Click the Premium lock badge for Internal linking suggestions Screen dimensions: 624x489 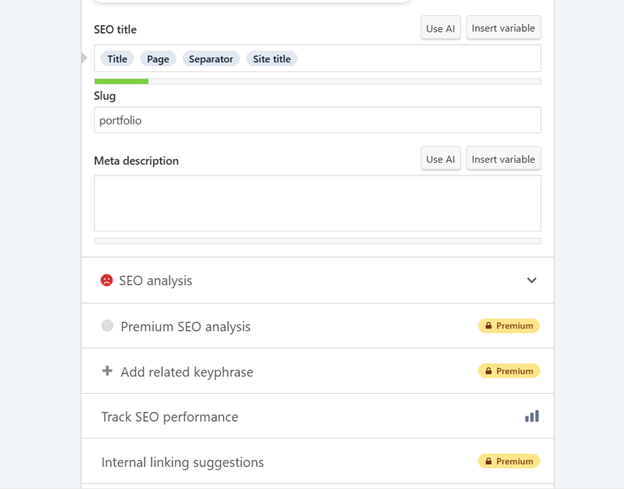509,461
